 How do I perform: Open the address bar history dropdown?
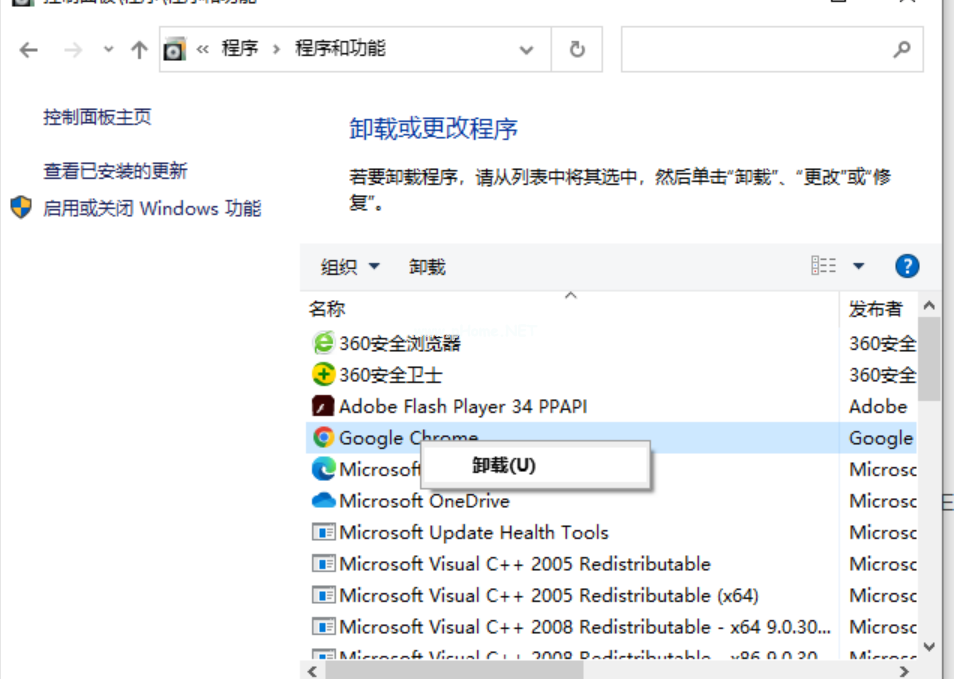pos(527,49)
